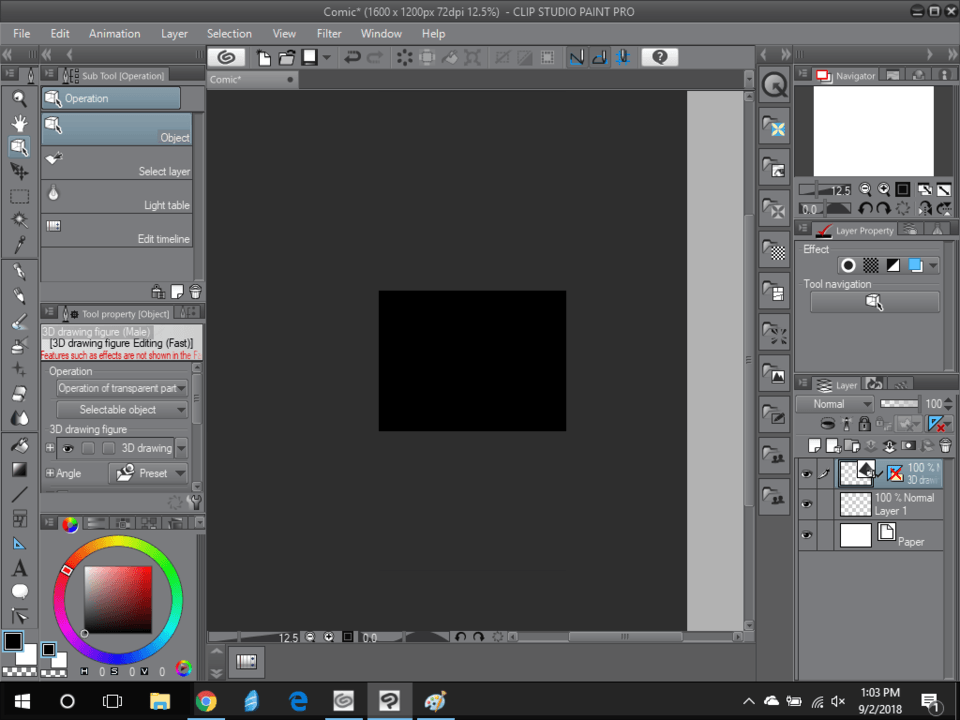
Task: Select the Operation cube tool in toolbox
Action: coord(20,147)
